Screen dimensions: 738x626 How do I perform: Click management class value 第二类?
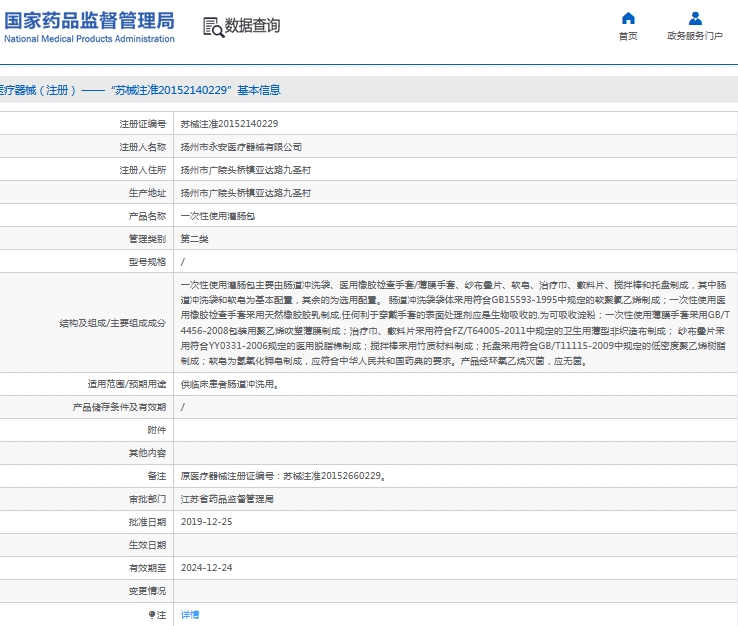click(x=194, y=239)
